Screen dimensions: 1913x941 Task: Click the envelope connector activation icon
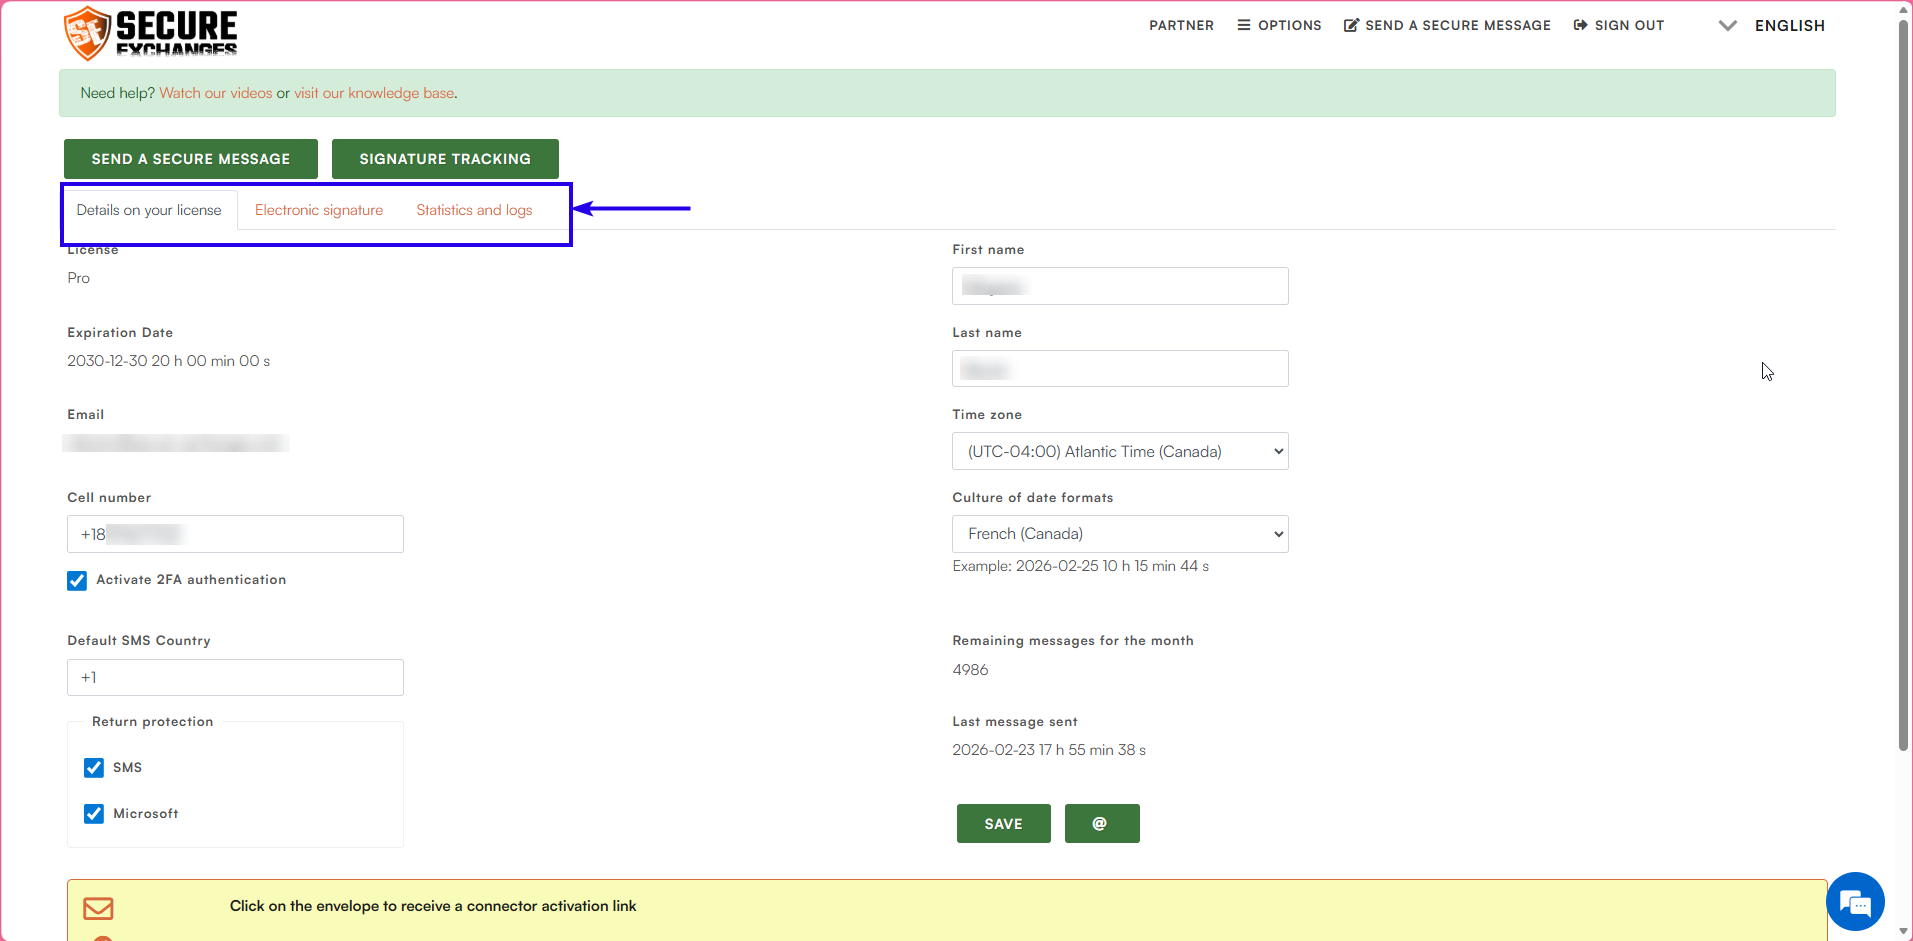point(98,908)
